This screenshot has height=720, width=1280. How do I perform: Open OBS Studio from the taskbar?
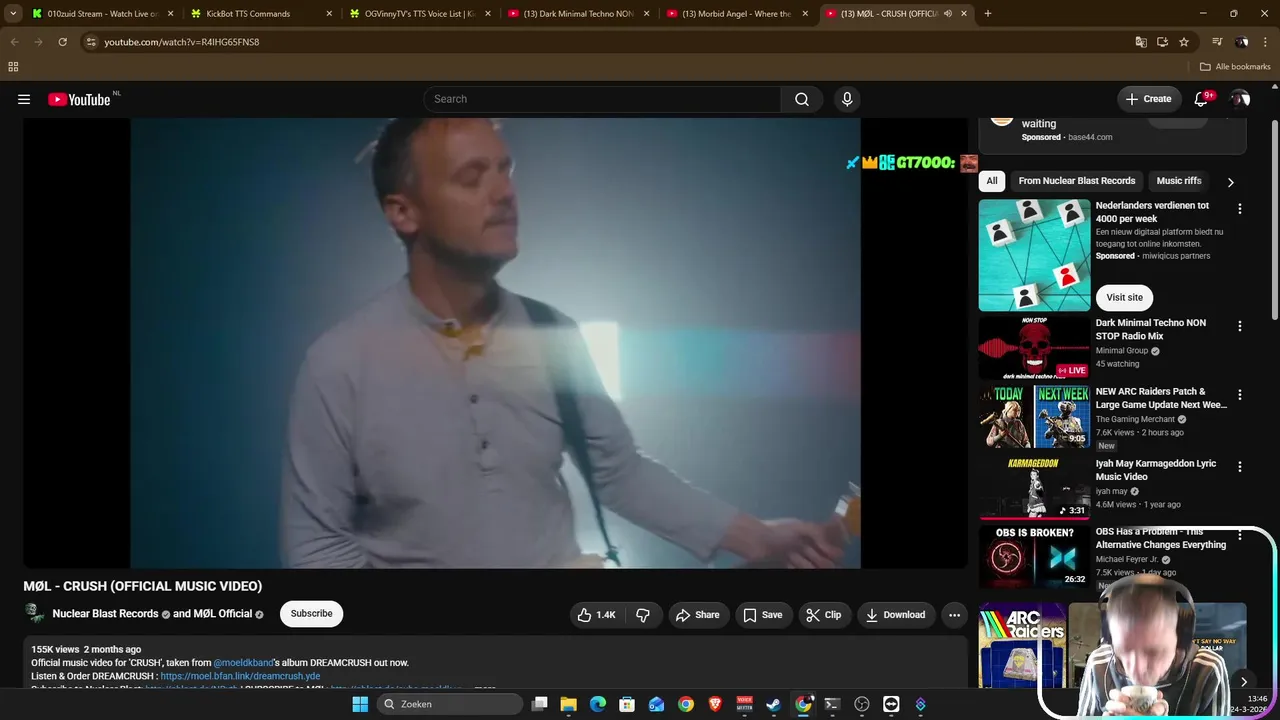click(862, 704)
